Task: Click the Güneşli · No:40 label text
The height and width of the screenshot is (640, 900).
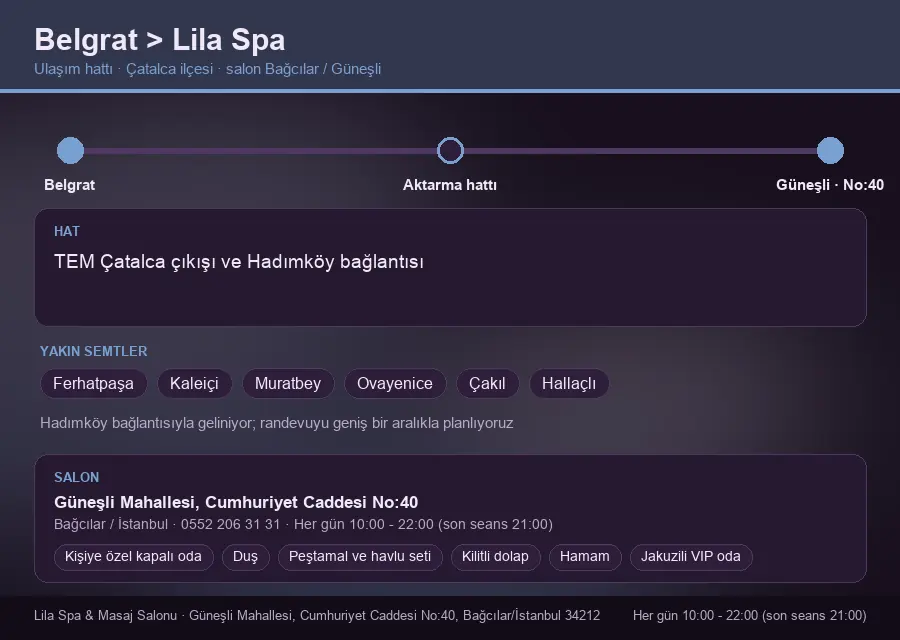Action: point(830,185)
